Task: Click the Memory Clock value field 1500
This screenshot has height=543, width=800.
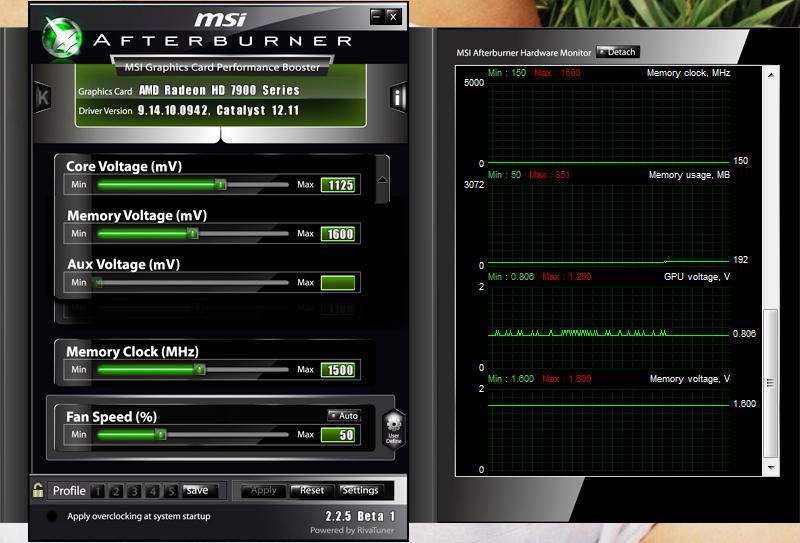Action: click(338, 369)
